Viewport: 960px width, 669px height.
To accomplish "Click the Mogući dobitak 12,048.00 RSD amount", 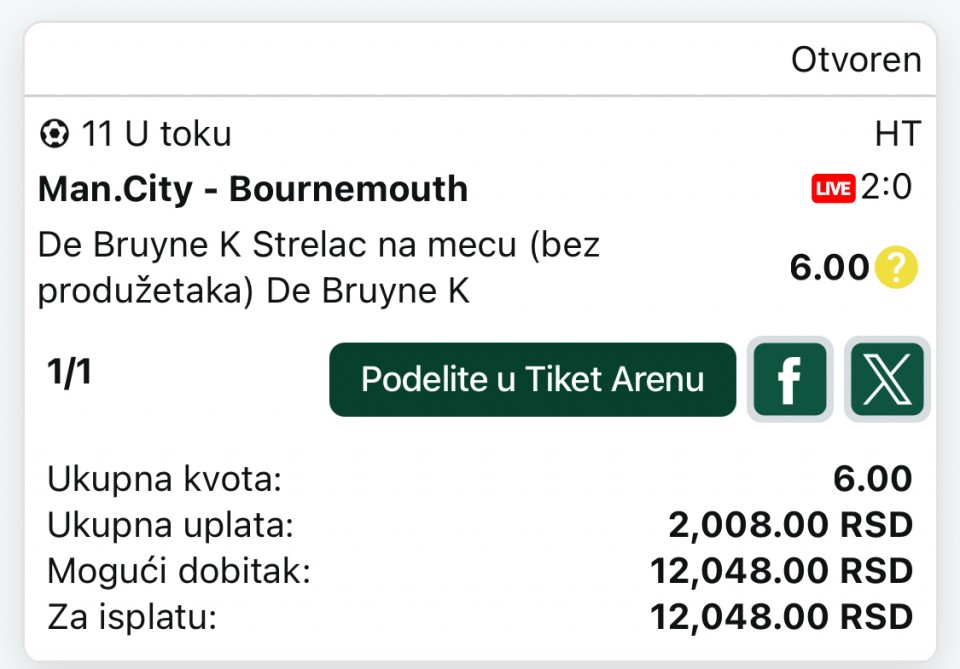I will point(781,571).
